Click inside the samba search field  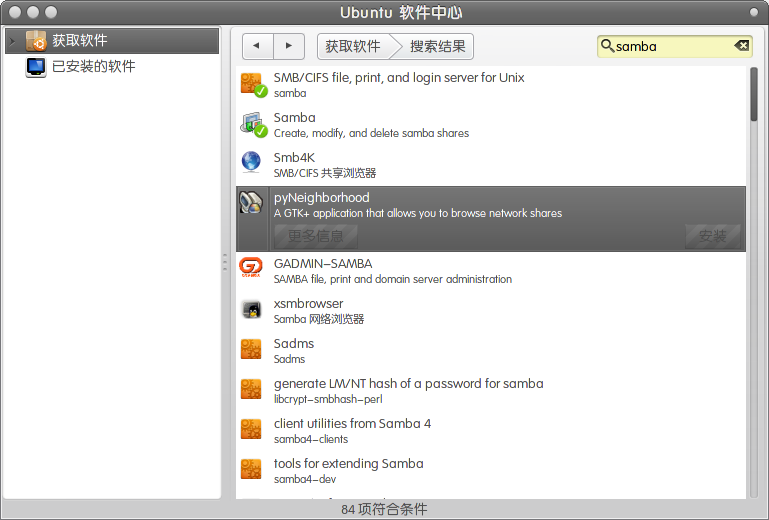(x=674, y=46)
